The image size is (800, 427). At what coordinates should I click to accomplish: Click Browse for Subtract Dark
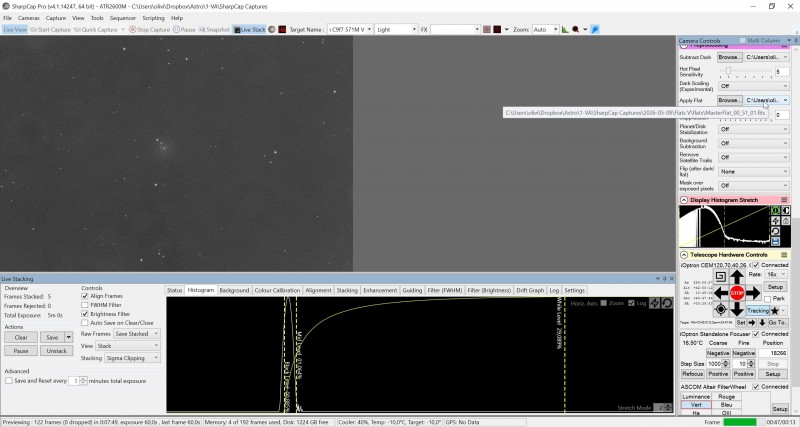click(x=729, y=57)
